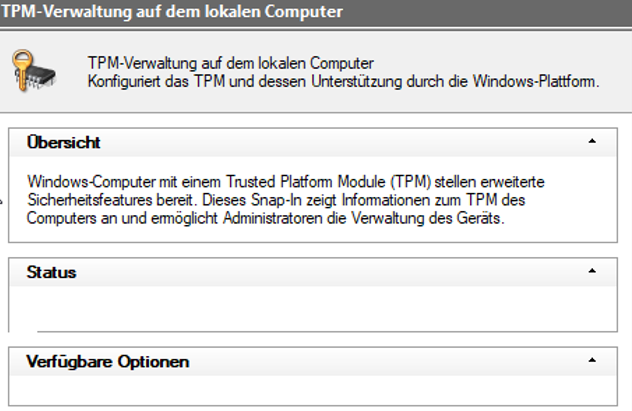Click the Übersicht section heading
This screenshot has width=632, height=411.
[64, 142]
